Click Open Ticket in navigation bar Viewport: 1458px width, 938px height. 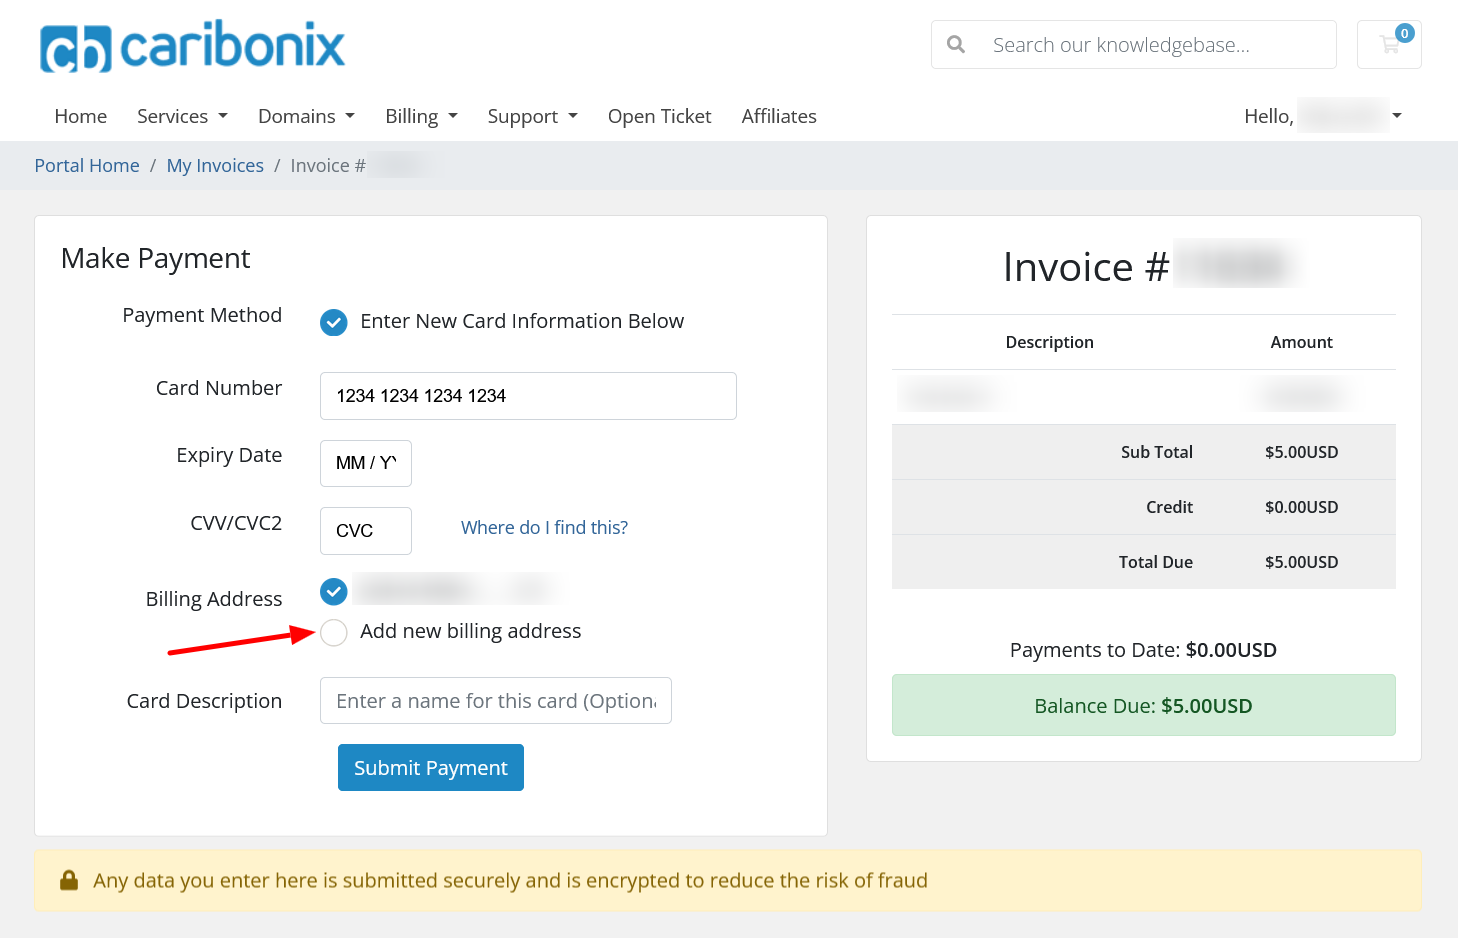(x=659, y=116)
